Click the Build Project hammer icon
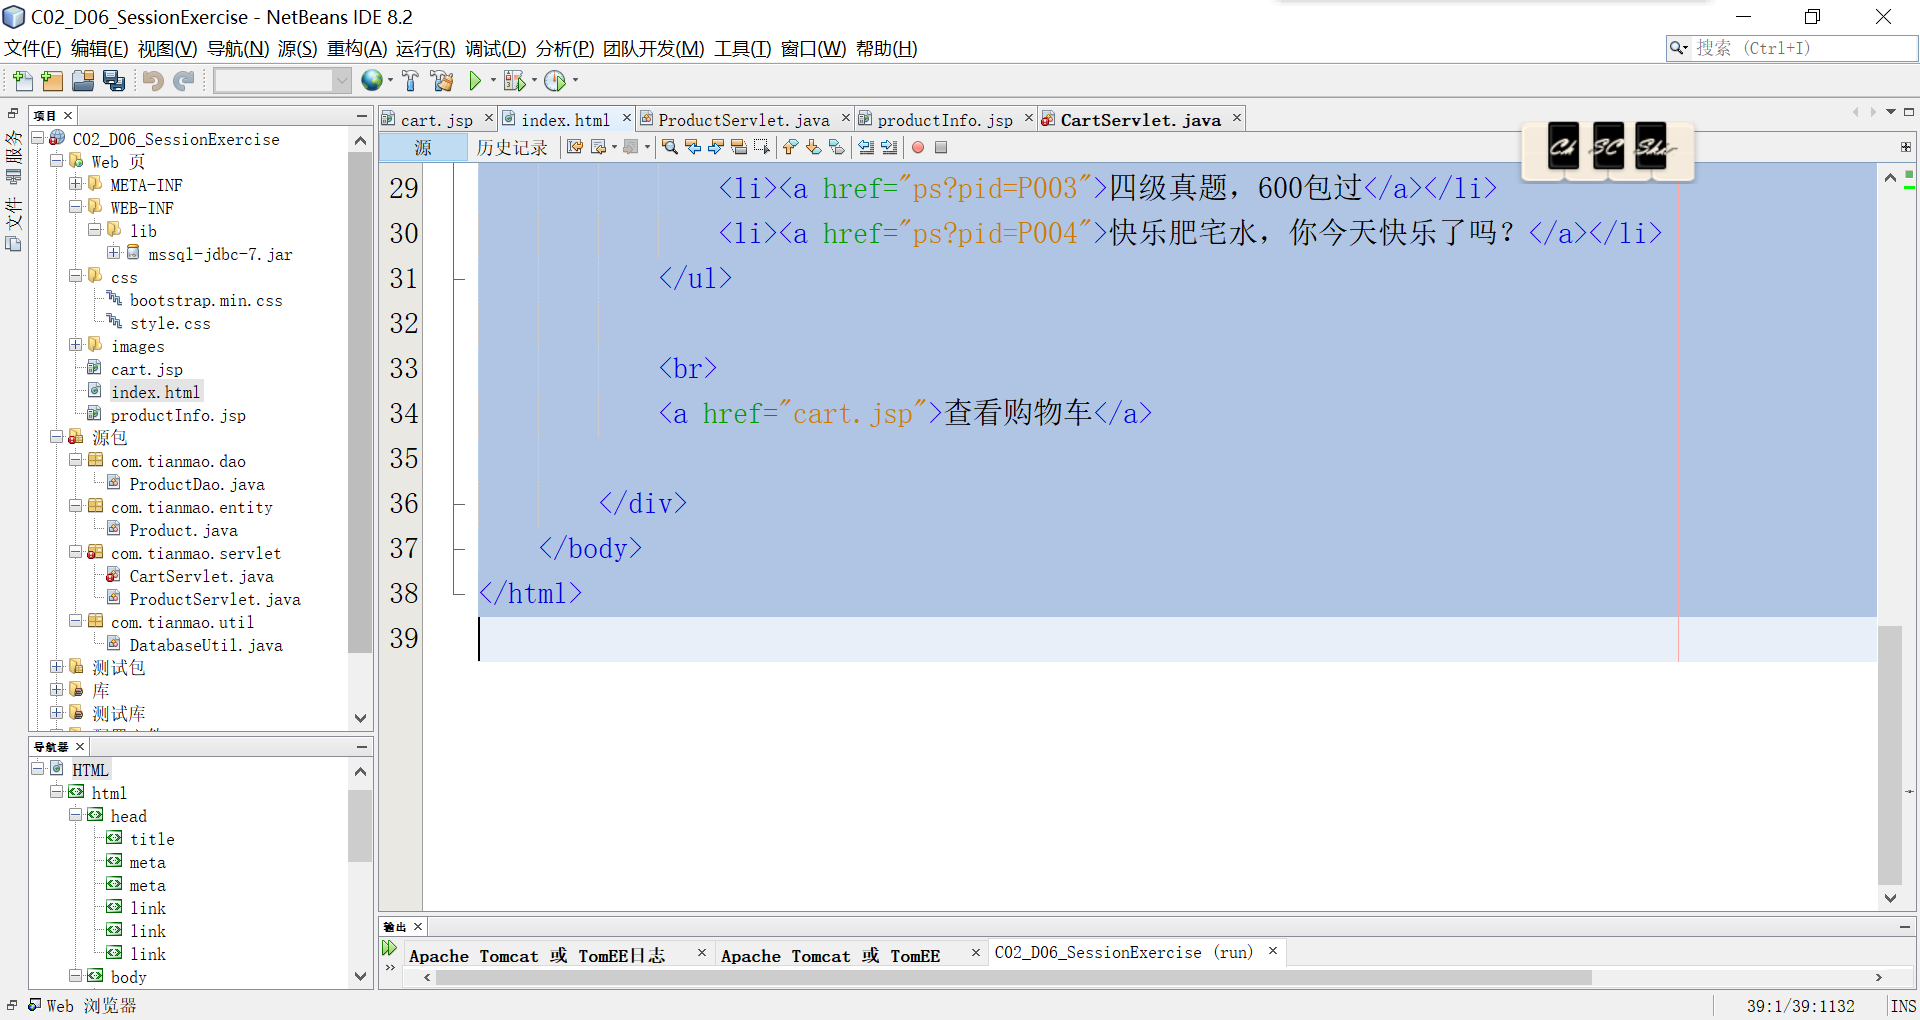This screenshot has width=1920, height=1020. pyautogui.click(x=410, y=81)
